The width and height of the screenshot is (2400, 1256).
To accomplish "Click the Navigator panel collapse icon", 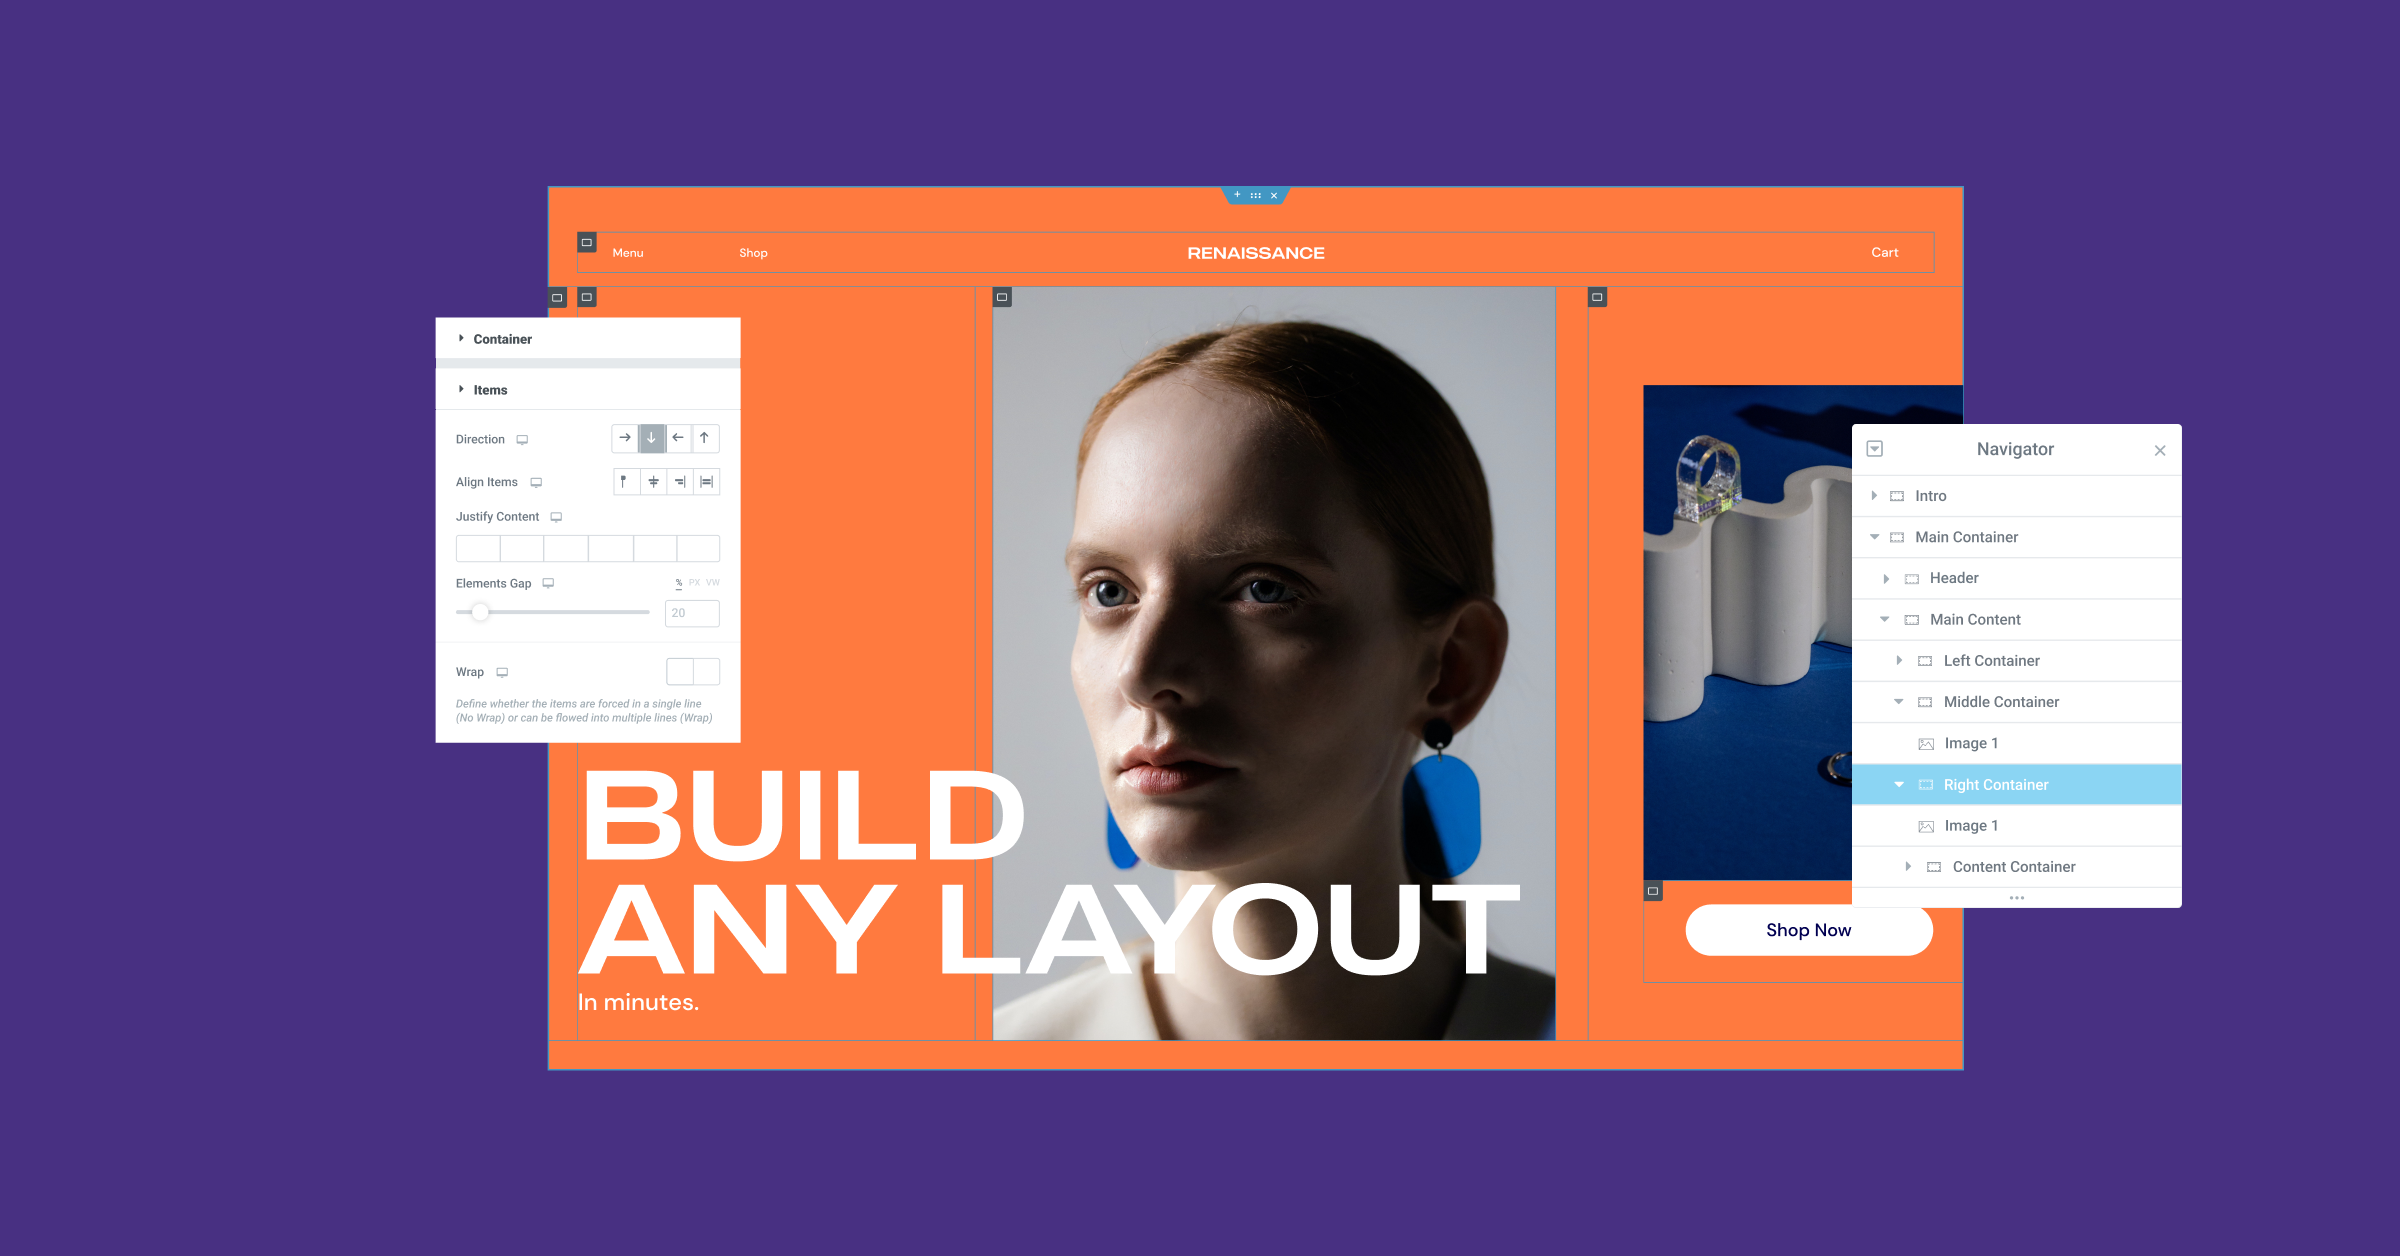I will 1879,451.
